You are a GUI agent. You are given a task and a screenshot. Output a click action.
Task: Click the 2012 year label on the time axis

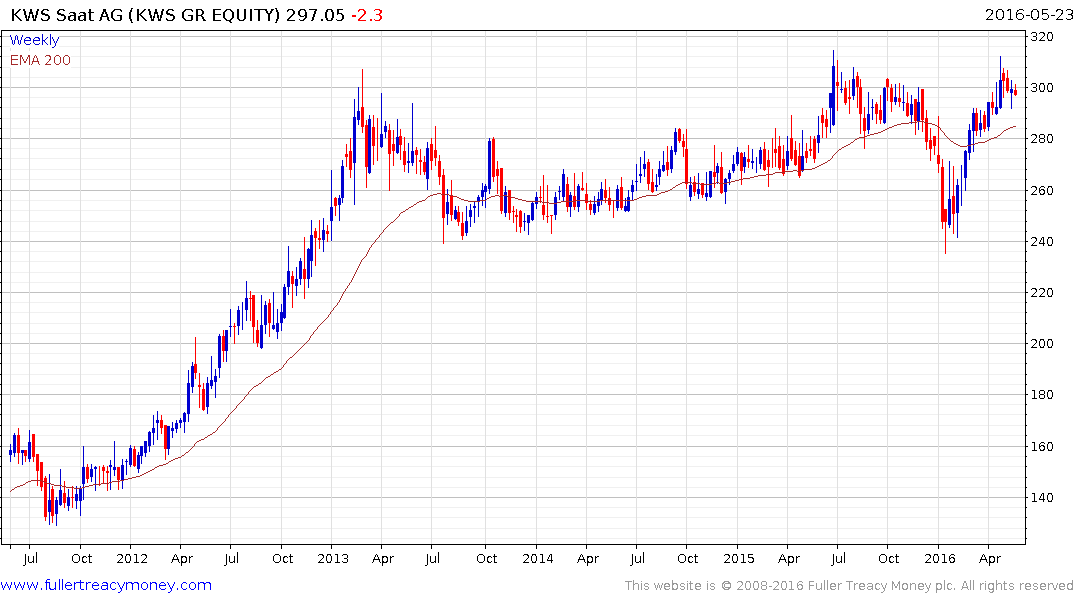tap(132, 558)
